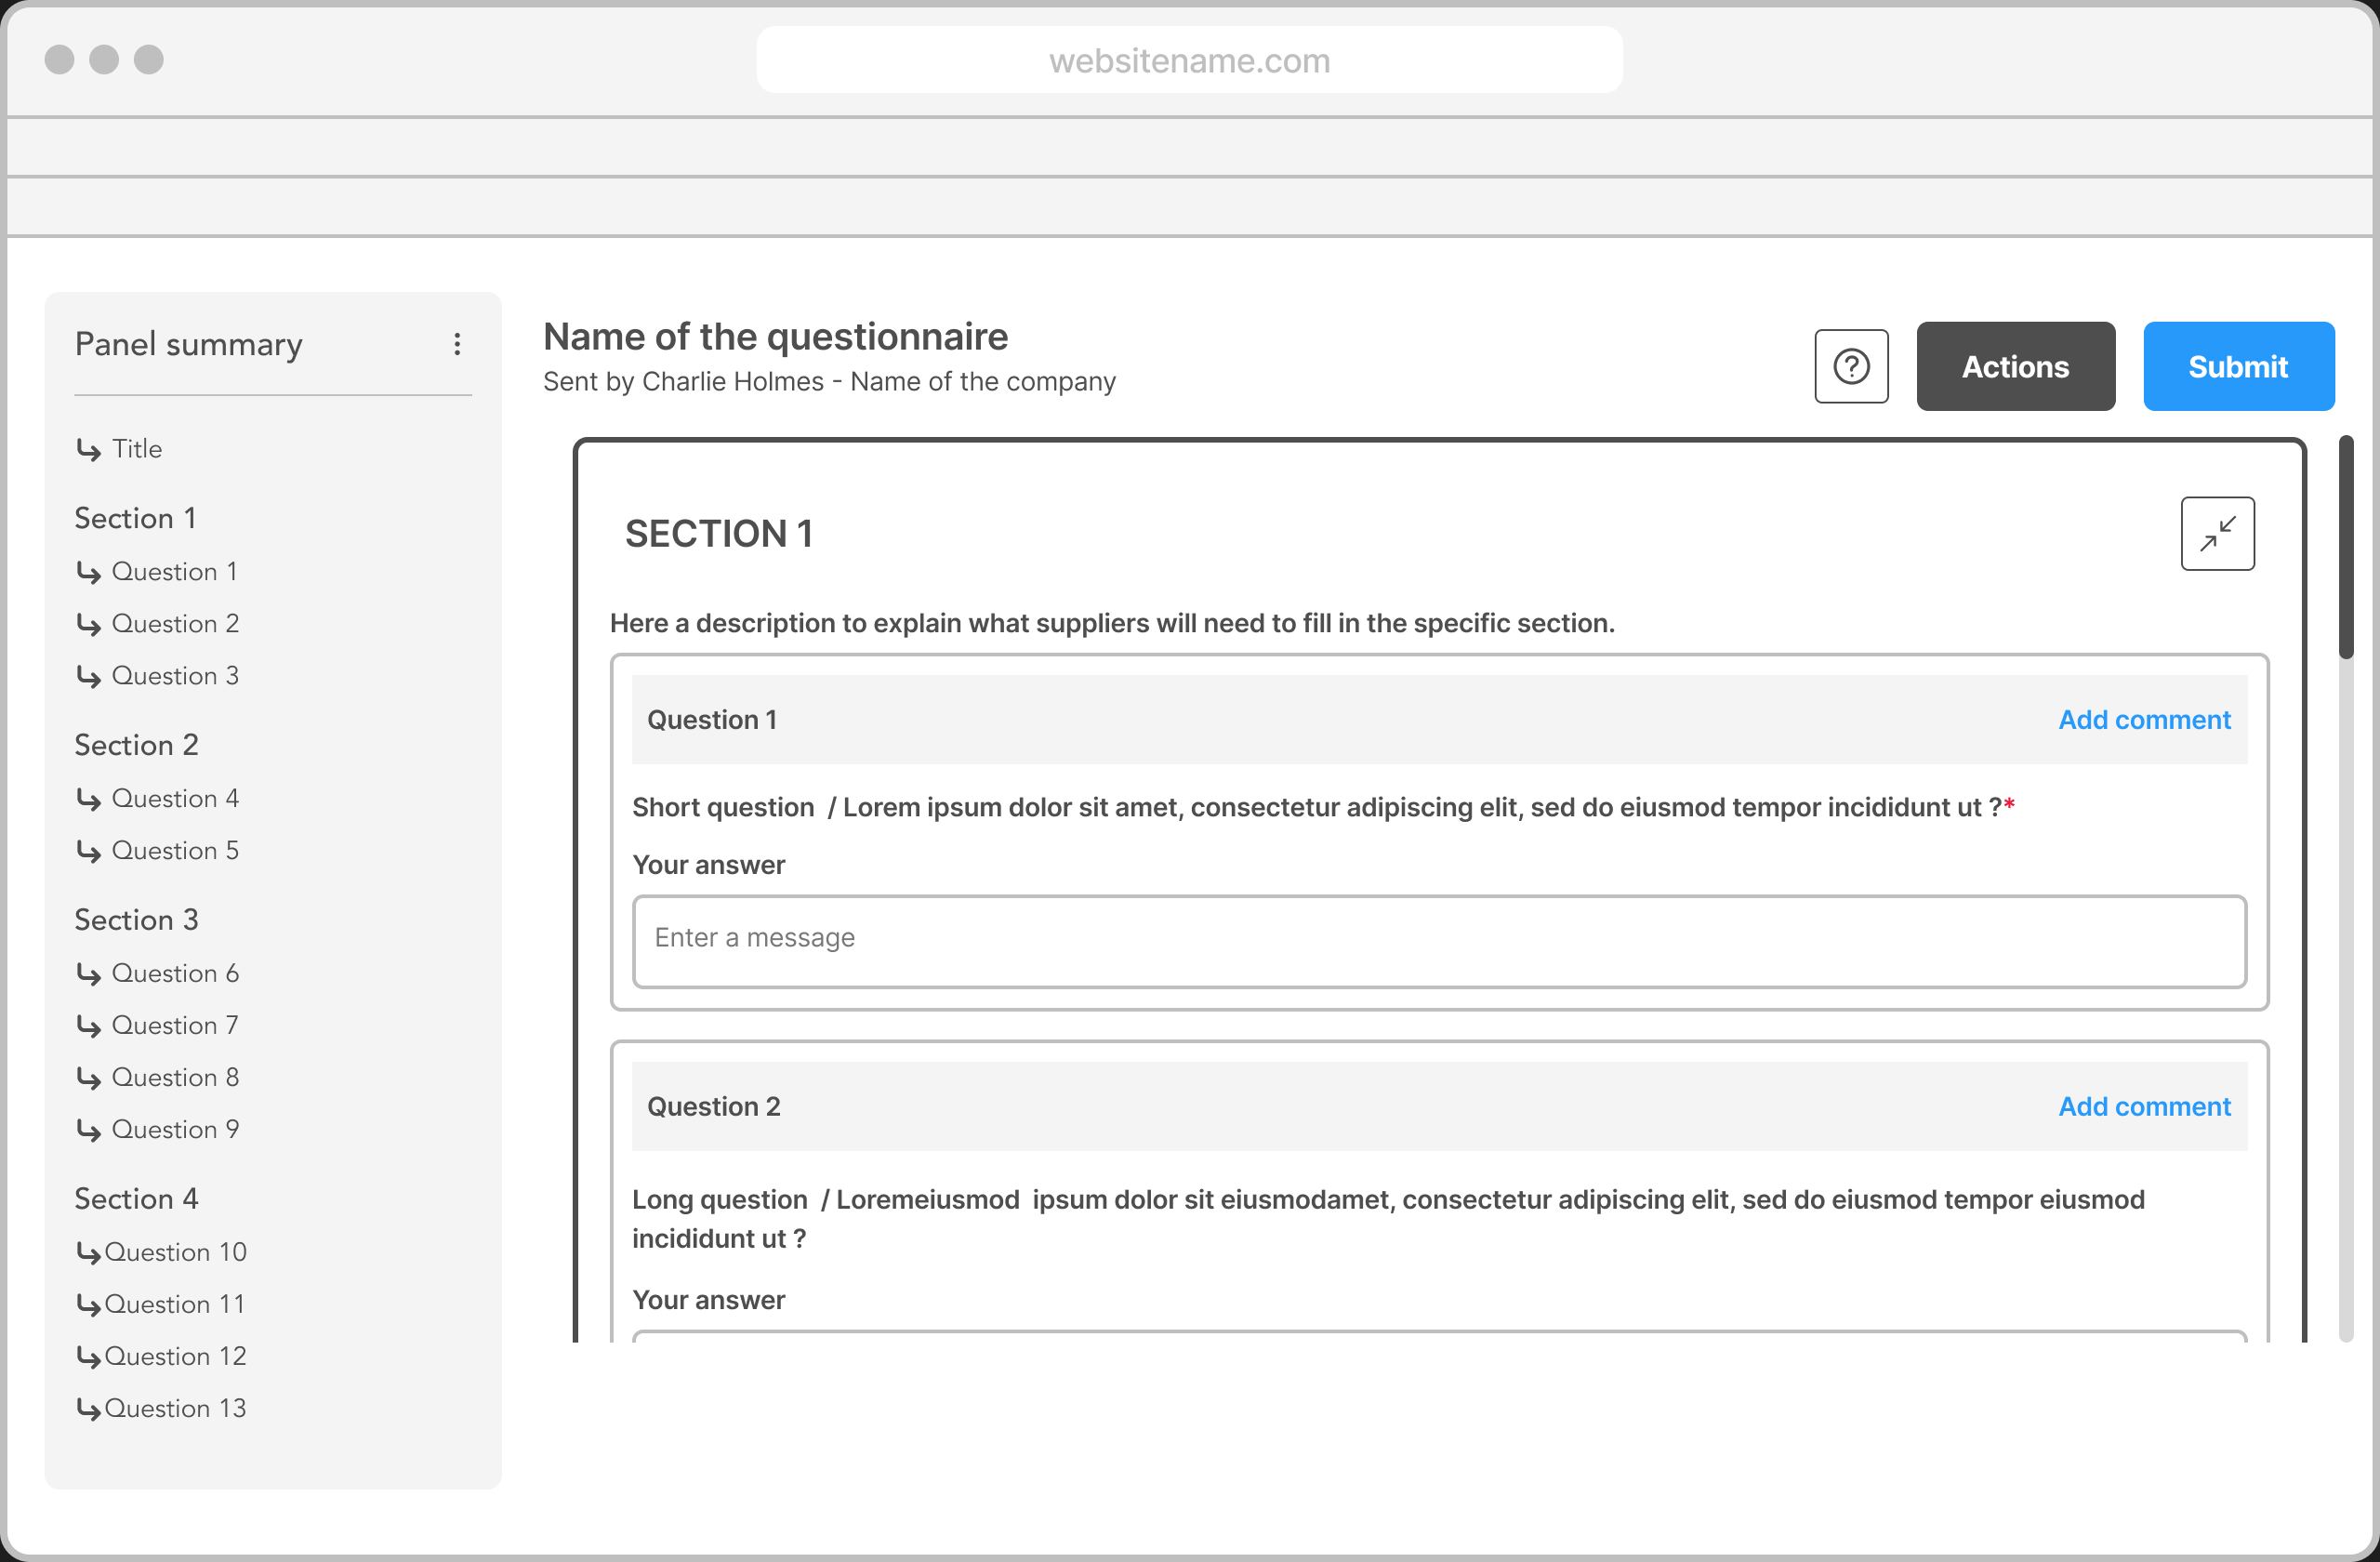The image size is (2380, 1562).
Task: Jump to Section 3 in sidebar
Action: point(137,920)
